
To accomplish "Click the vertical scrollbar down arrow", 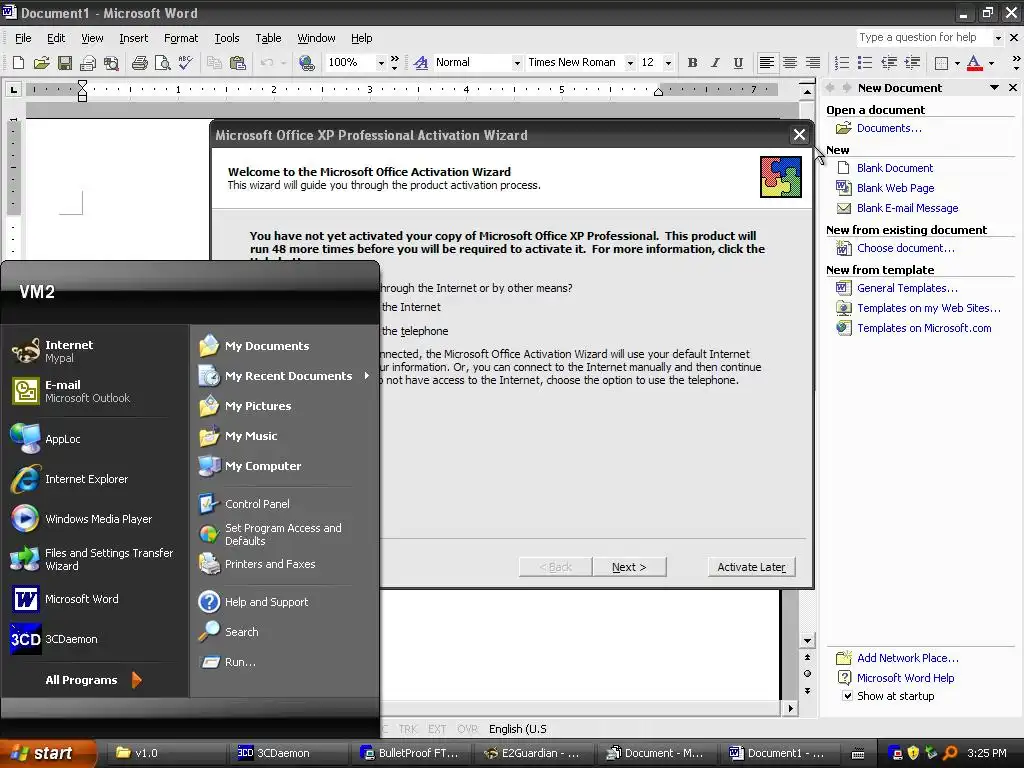I will point(807,641).
